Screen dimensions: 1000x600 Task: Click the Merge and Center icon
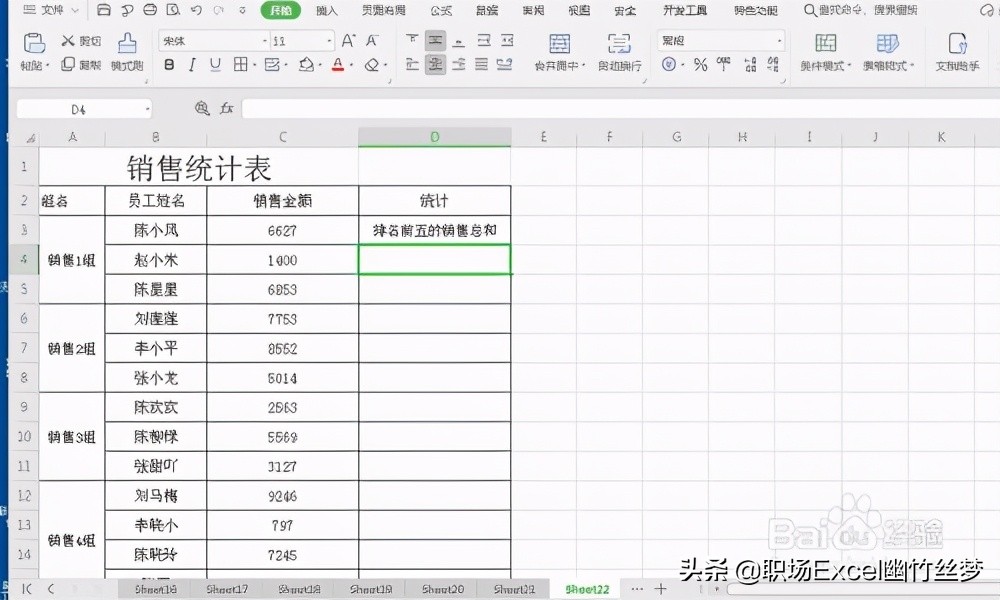[559, 43]
